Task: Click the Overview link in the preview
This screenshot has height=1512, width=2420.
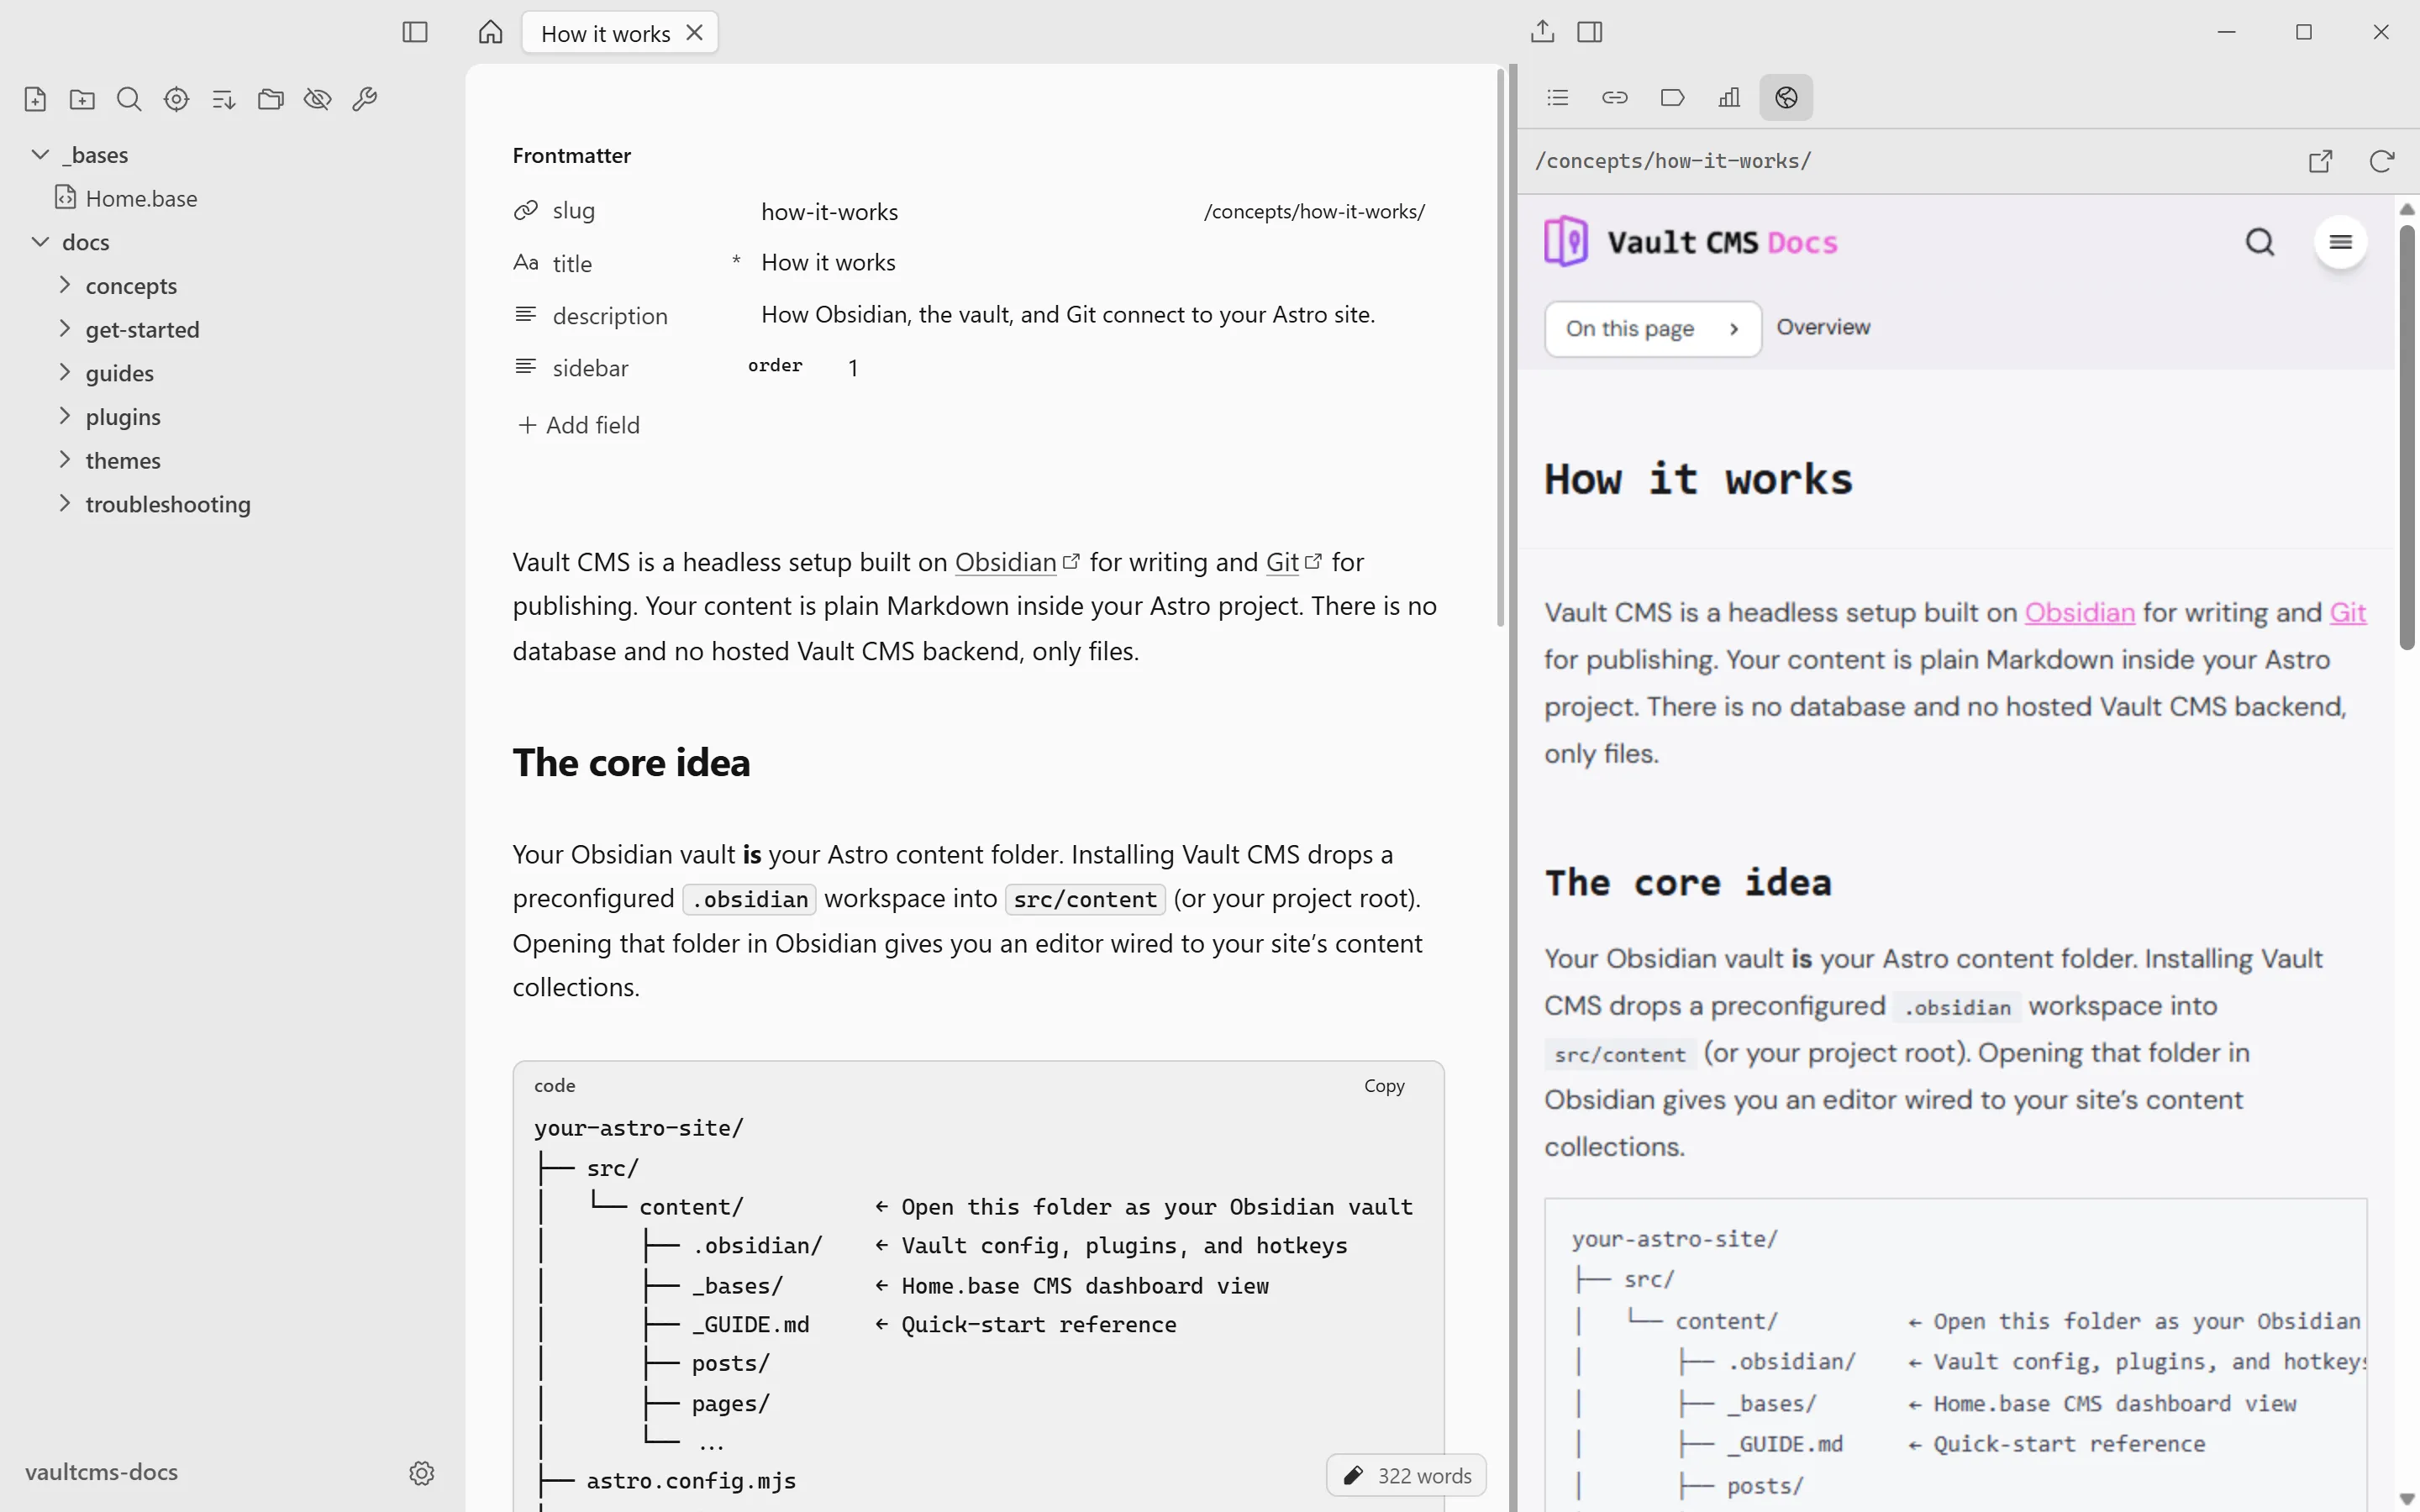Action: (1823, 327)
